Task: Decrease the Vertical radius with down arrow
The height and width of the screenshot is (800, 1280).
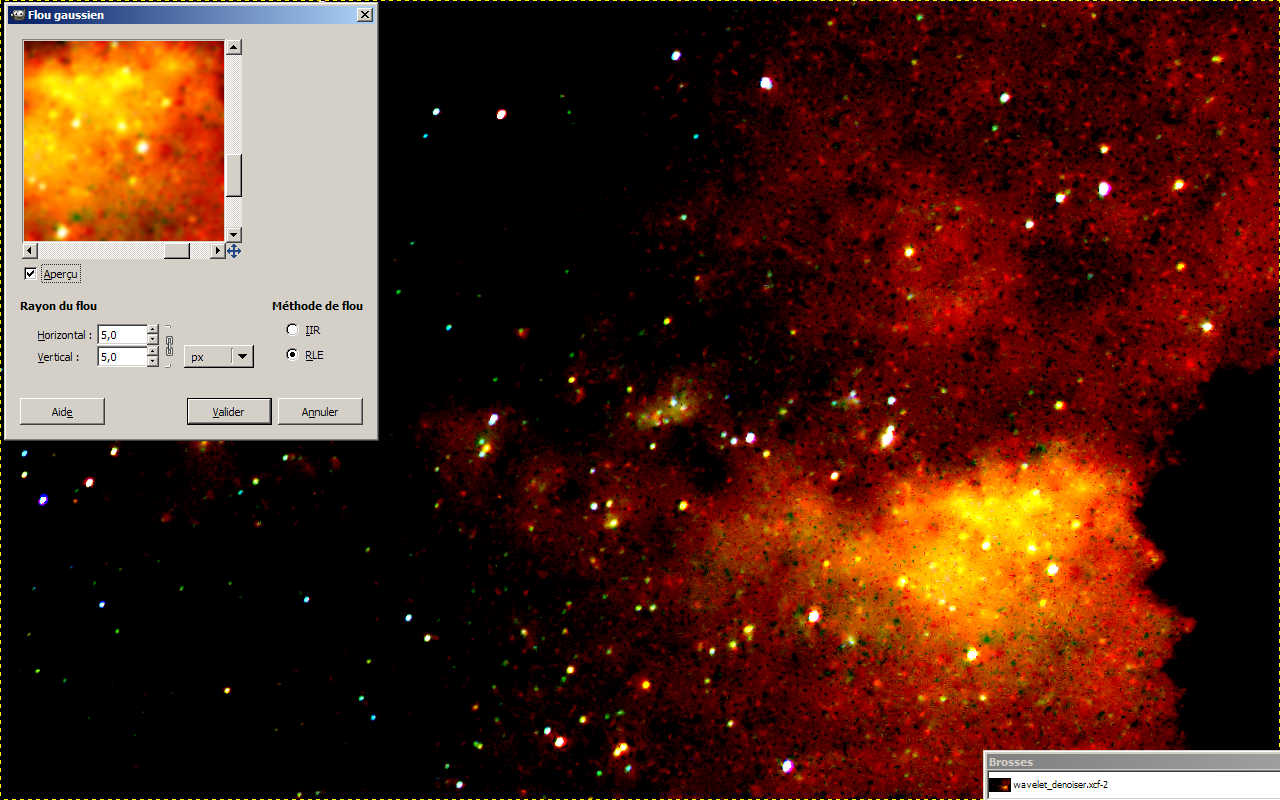Action: click(153, 362)
